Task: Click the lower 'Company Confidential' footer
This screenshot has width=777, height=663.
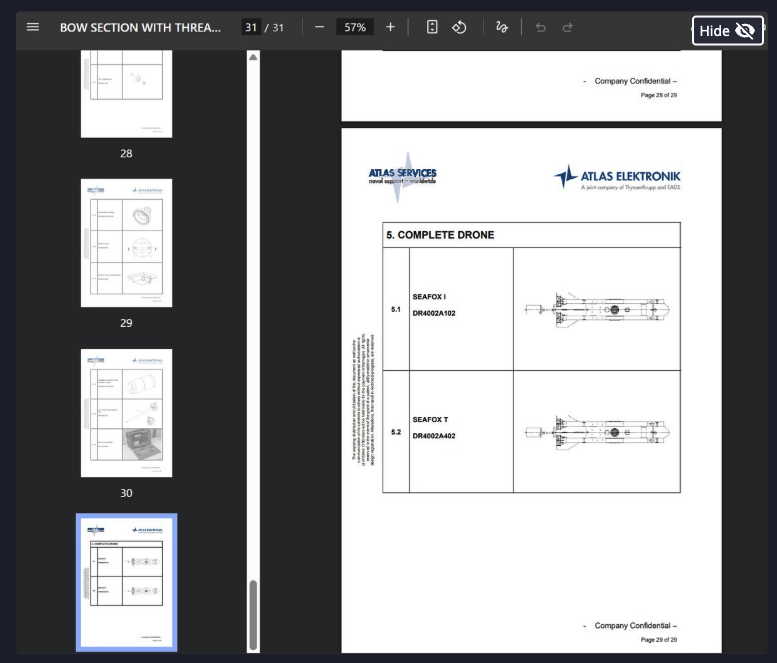Action: click(630, 625)
